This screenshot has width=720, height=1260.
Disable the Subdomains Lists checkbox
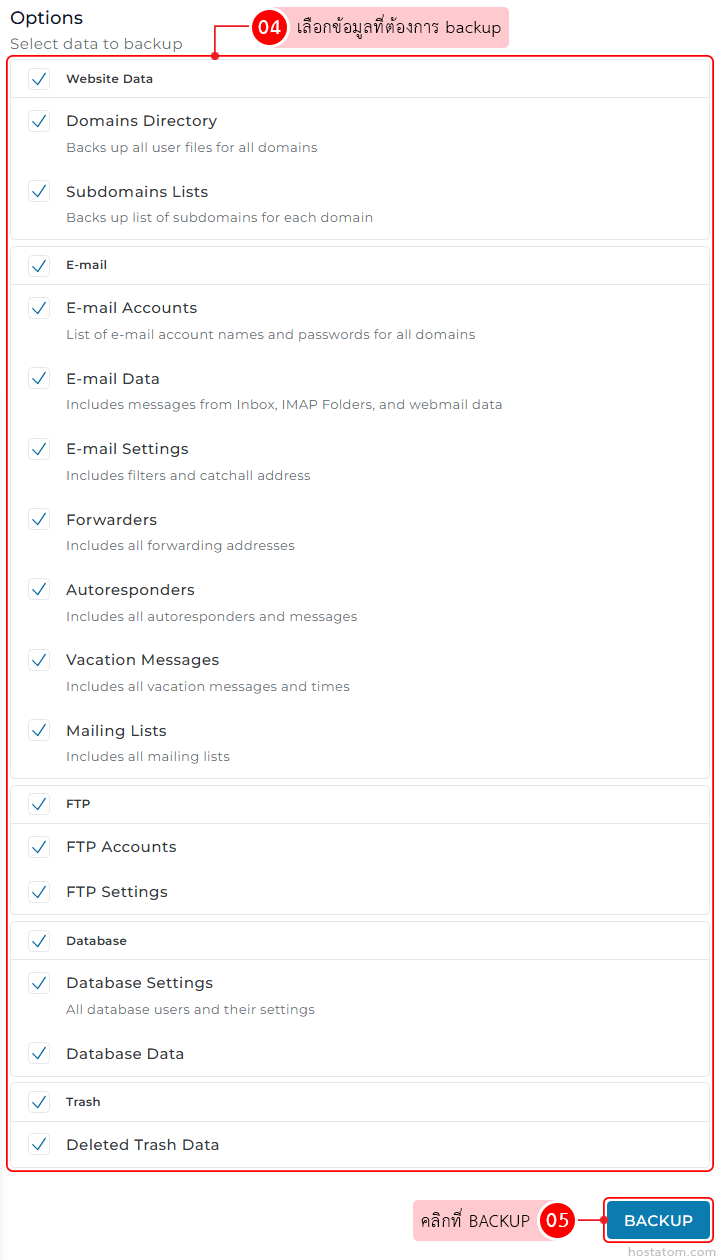coord(39,191)
